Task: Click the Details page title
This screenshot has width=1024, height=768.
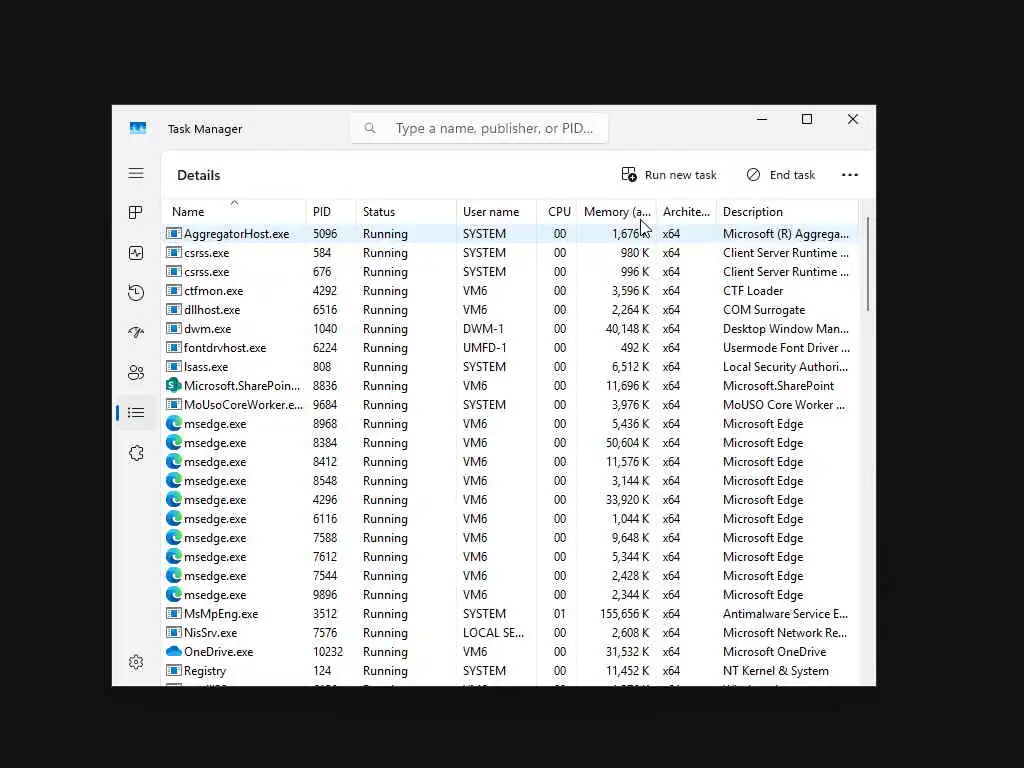Action: pos(199,175)
